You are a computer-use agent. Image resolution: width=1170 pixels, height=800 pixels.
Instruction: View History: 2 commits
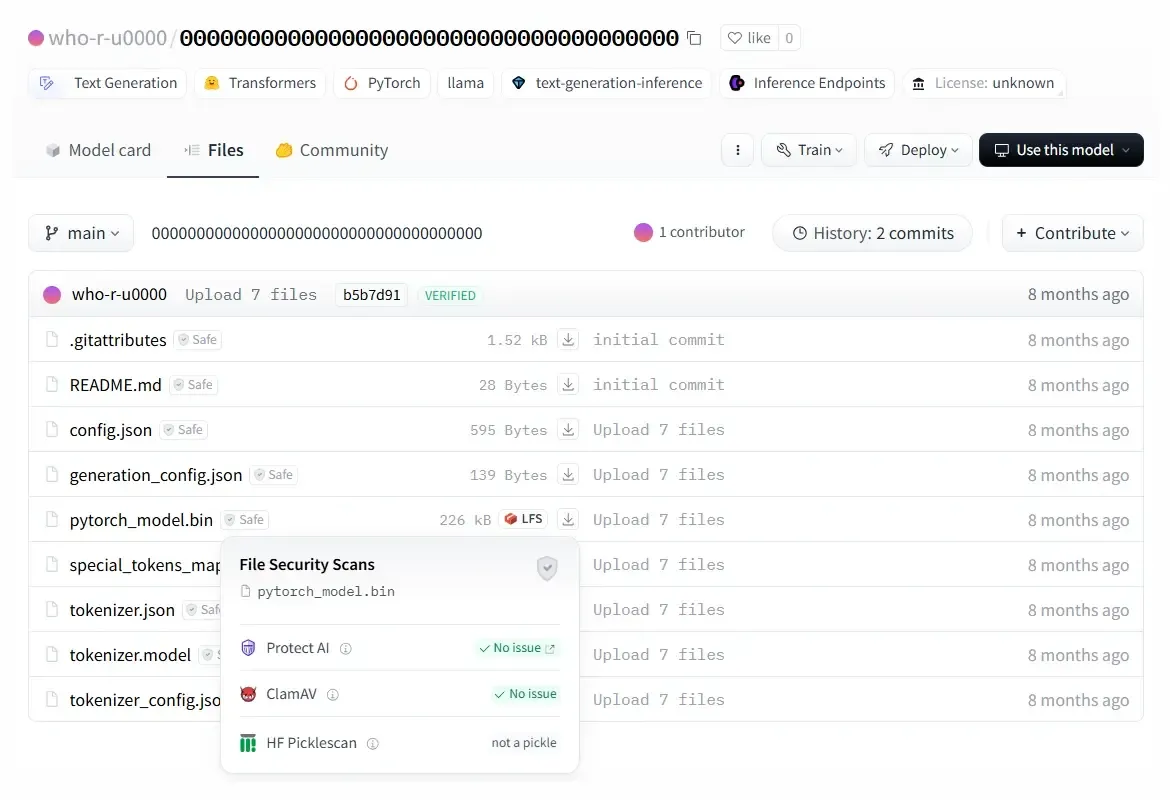point(872,233)
